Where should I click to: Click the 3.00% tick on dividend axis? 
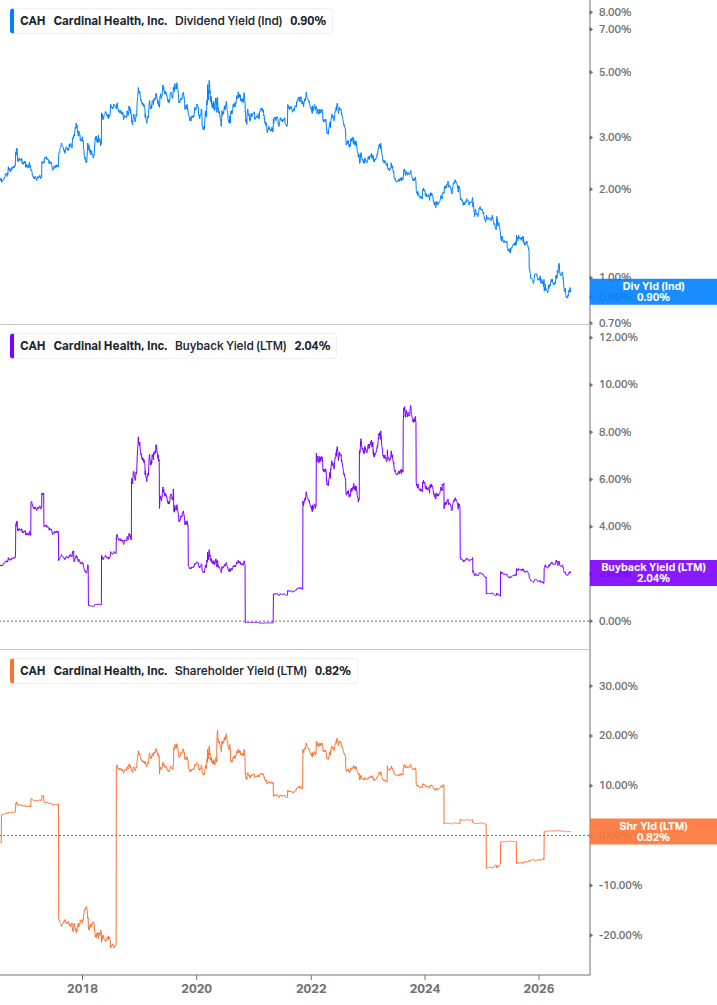[x=615, y=137]
